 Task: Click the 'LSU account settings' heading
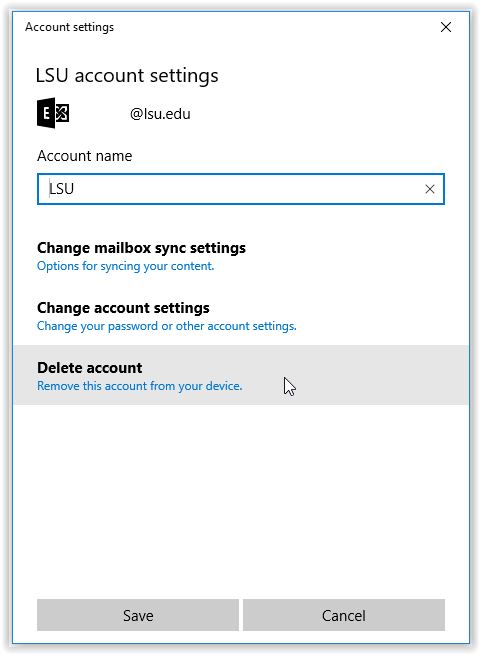click(x=127, y=76)
